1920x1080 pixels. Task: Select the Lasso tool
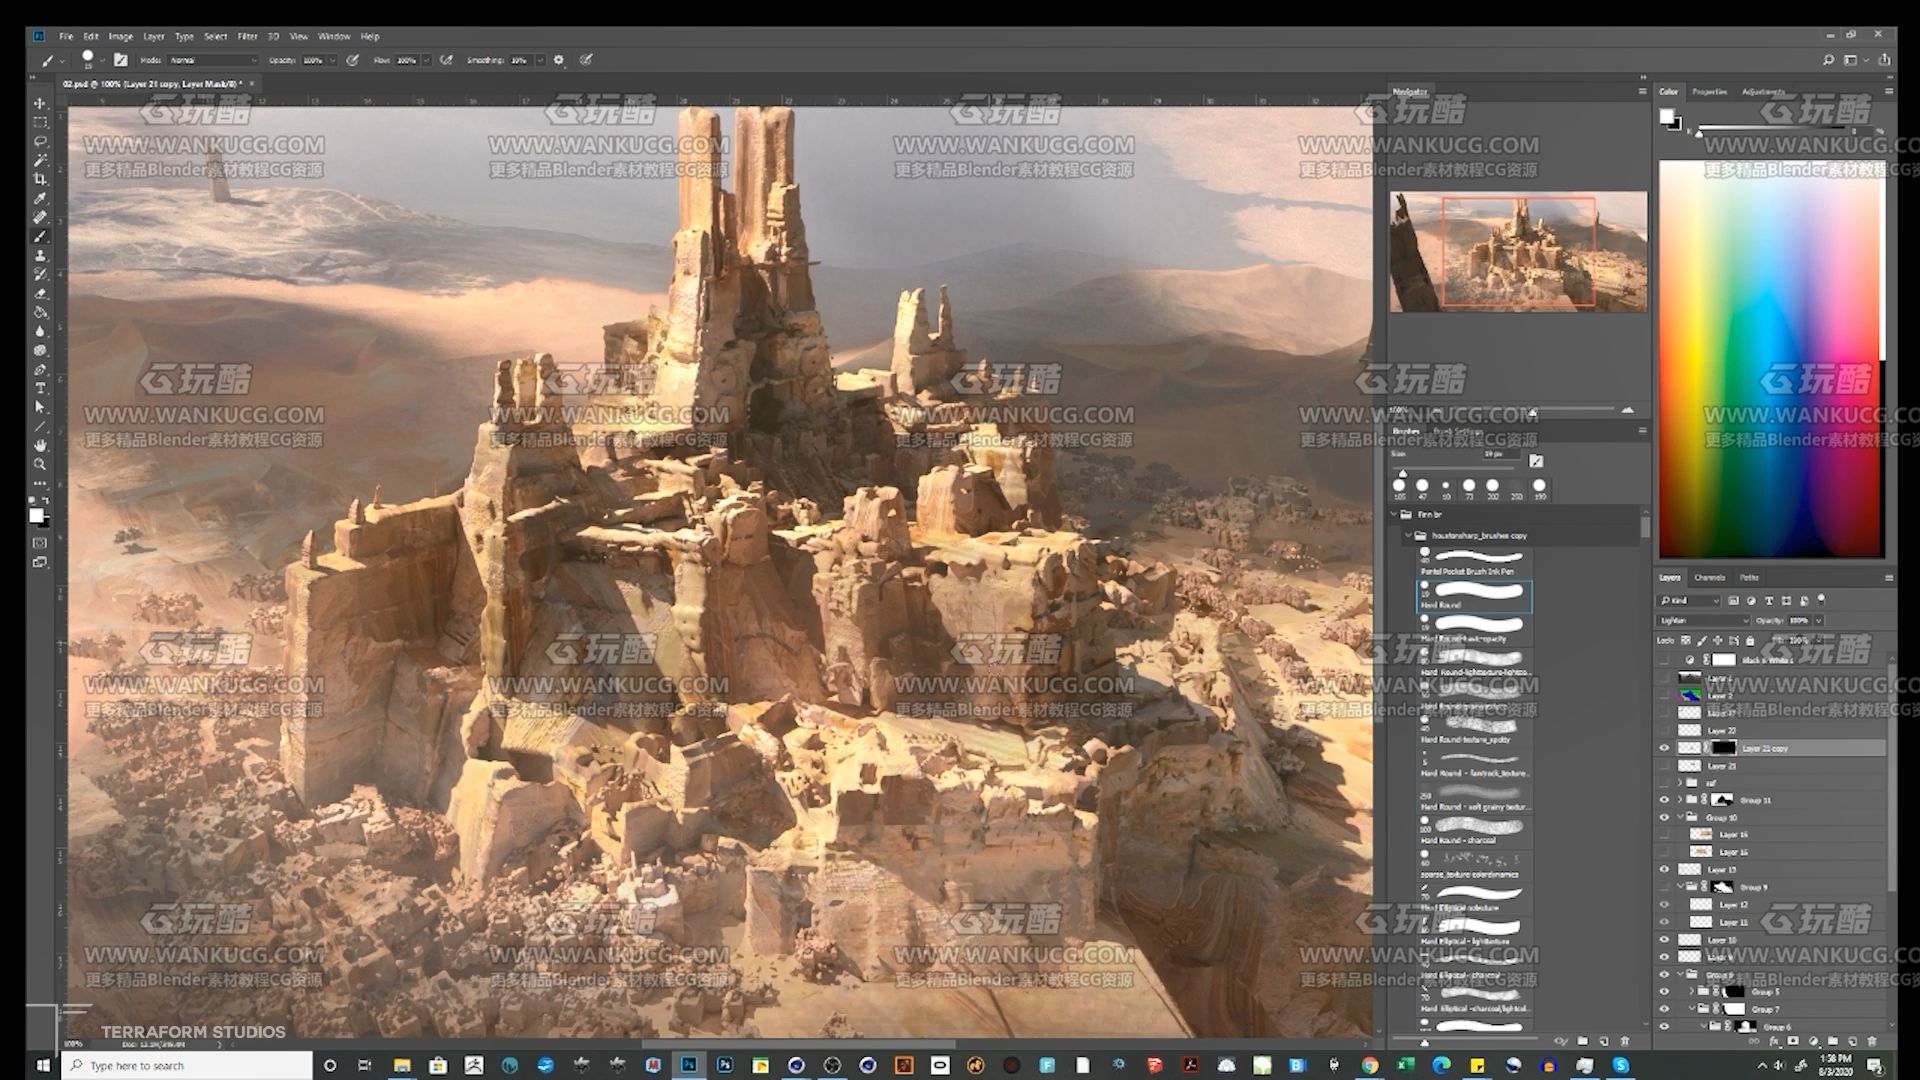pyautogui.click(x=40, y=141)
